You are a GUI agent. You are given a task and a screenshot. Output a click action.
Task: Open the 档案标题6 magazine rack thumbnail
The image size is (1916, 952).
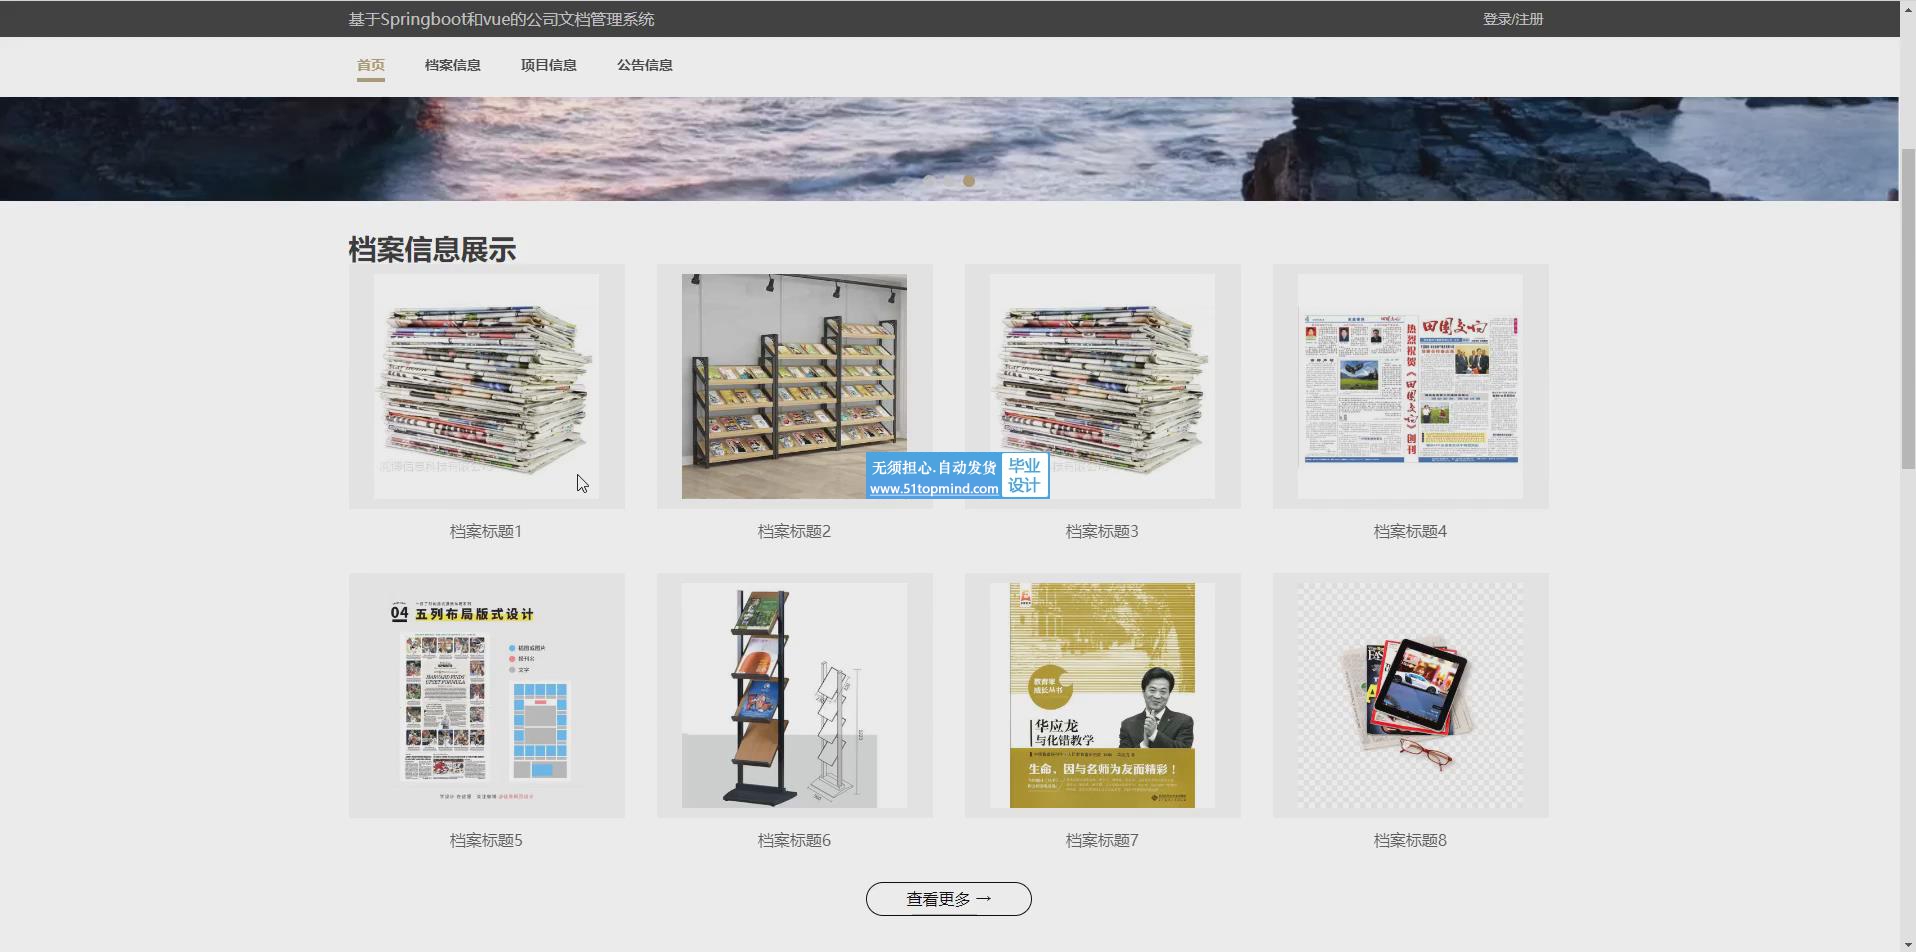tap(795, 696)
